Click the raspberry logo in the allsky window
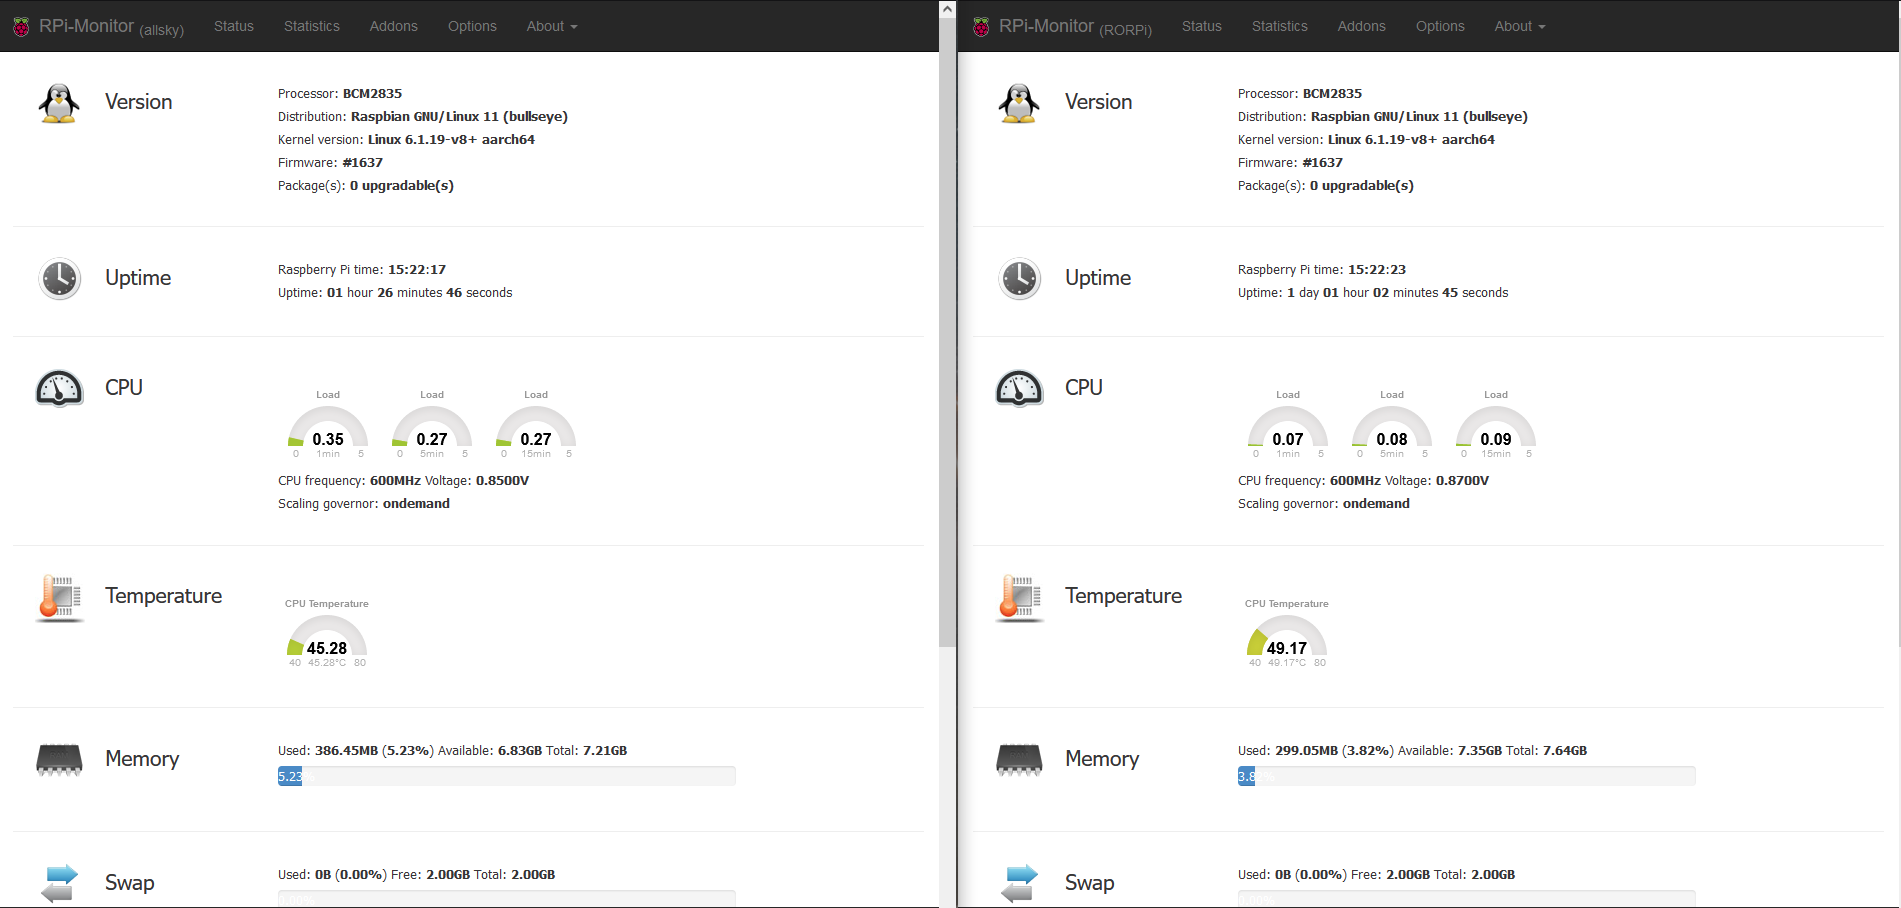 coord(21,26)
